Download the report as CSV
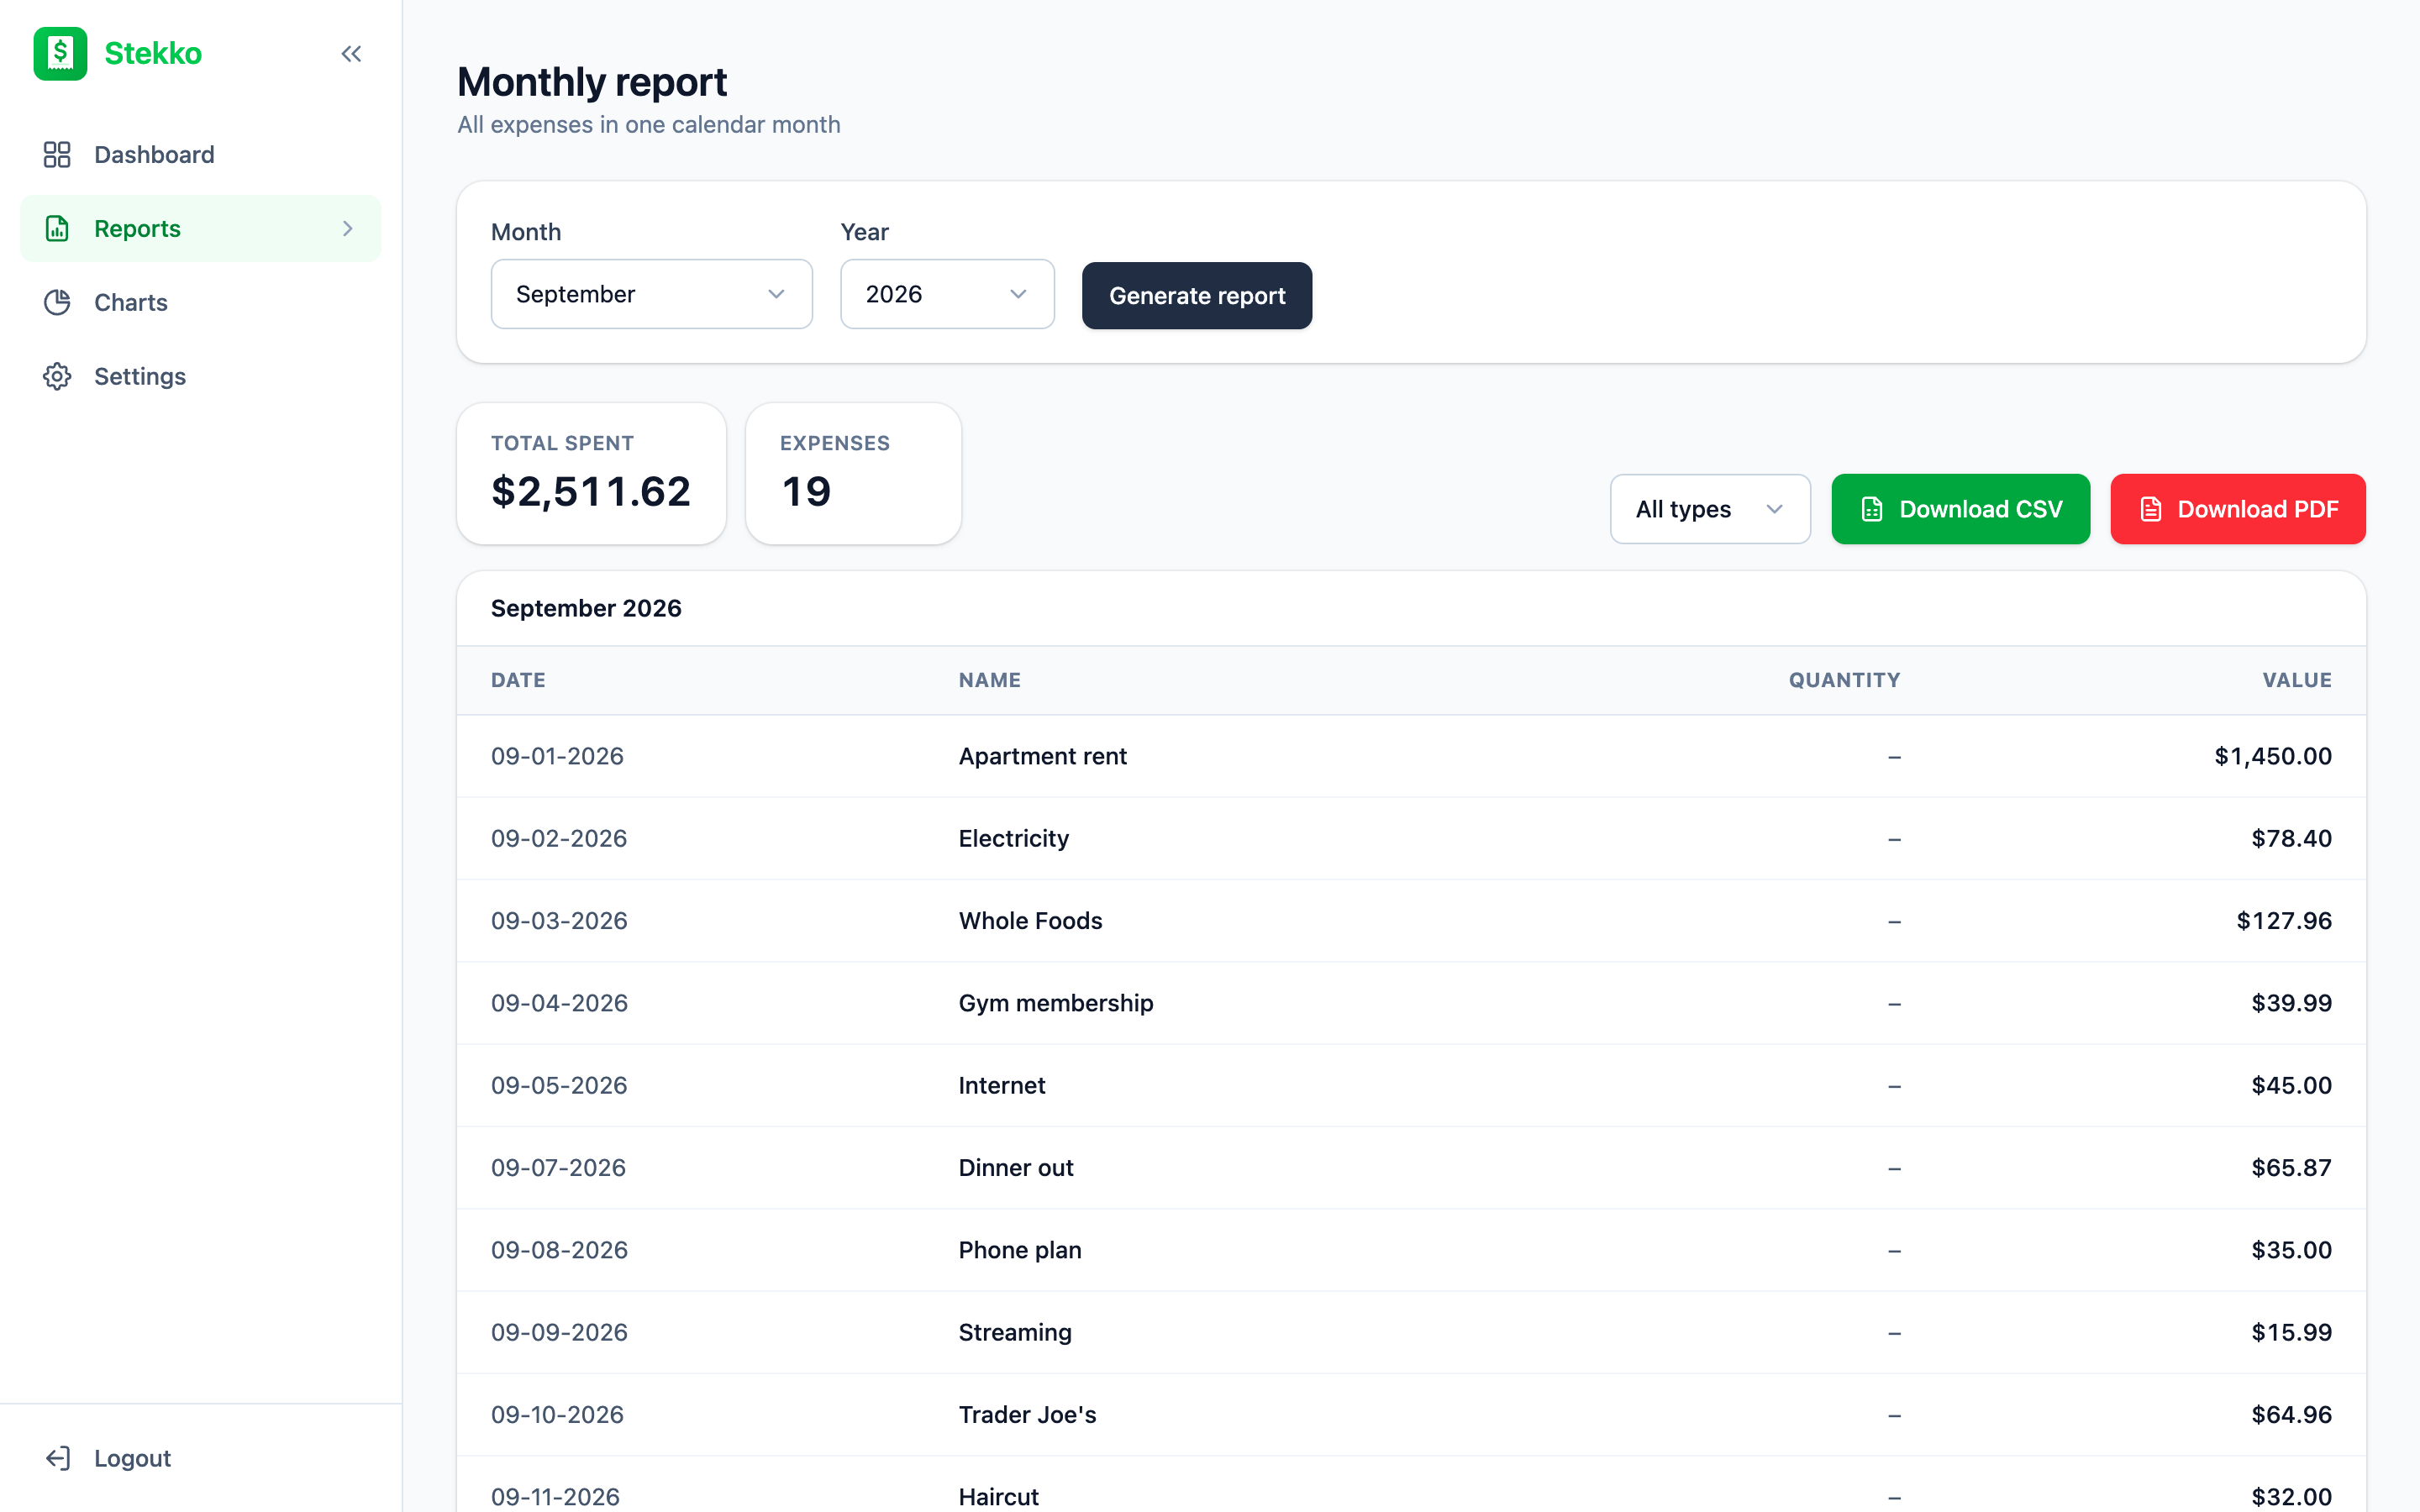 (x=1960, y=509)
